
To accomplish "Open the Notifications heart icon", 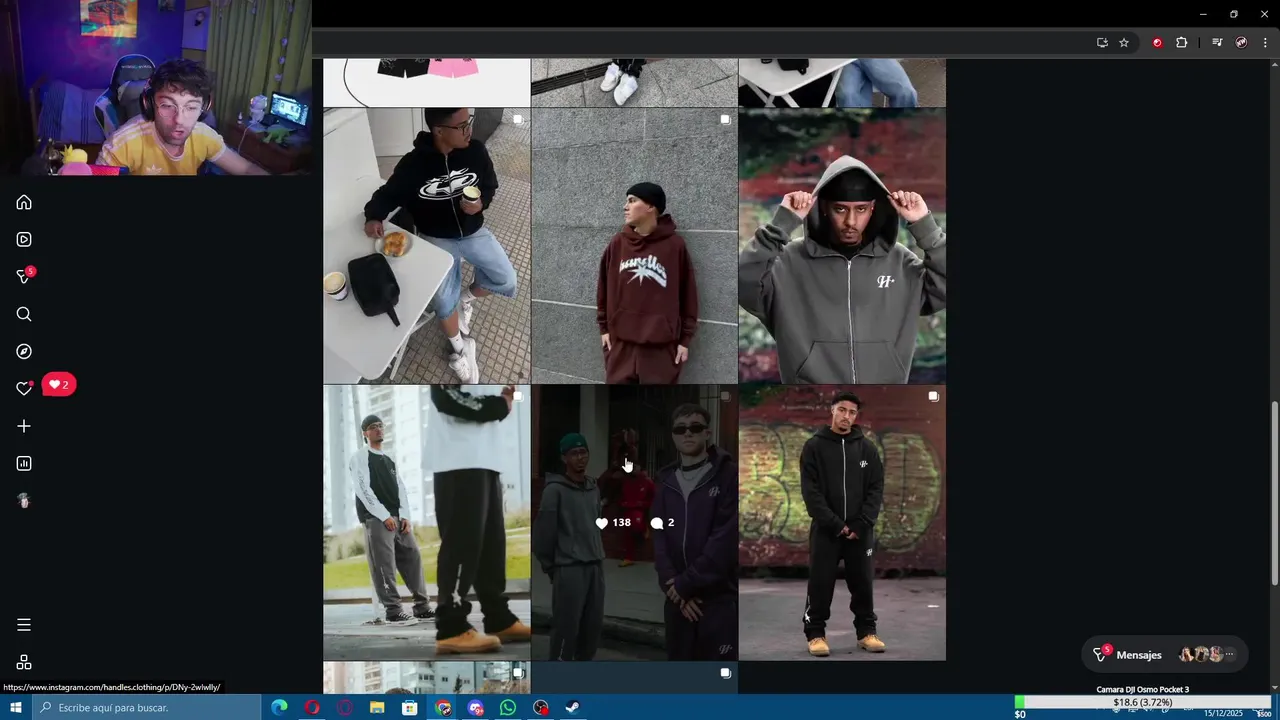I will point(24,389).
